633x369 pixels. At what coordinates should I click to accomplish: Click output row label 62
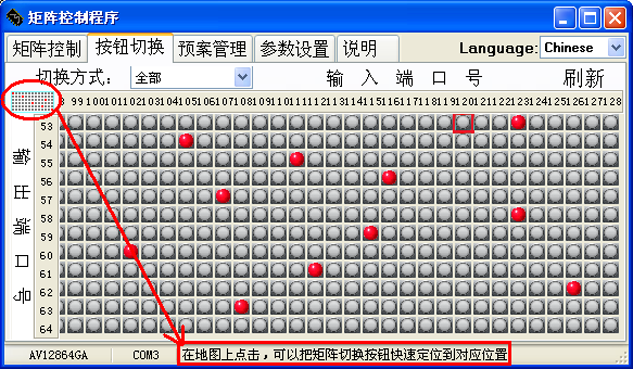(x=46, y=292)
